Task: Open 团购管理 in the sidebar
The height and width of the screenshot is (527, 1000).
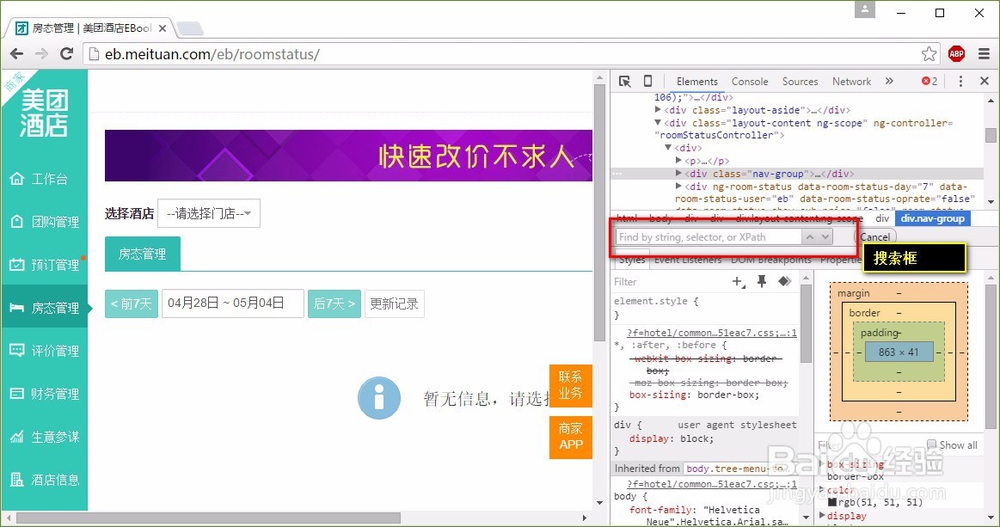Action: (x=45, y=222)
